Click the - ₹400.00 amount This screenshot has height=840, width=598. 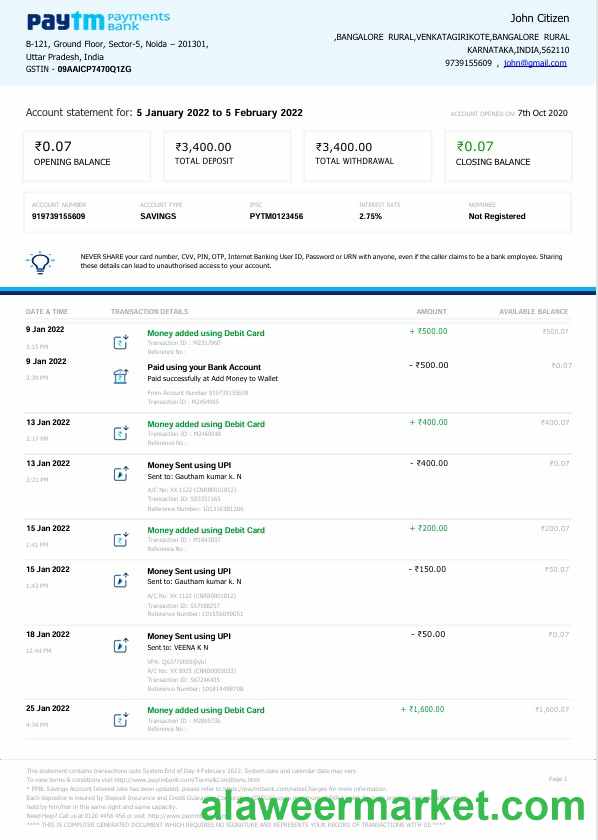(x=429, y=463)
